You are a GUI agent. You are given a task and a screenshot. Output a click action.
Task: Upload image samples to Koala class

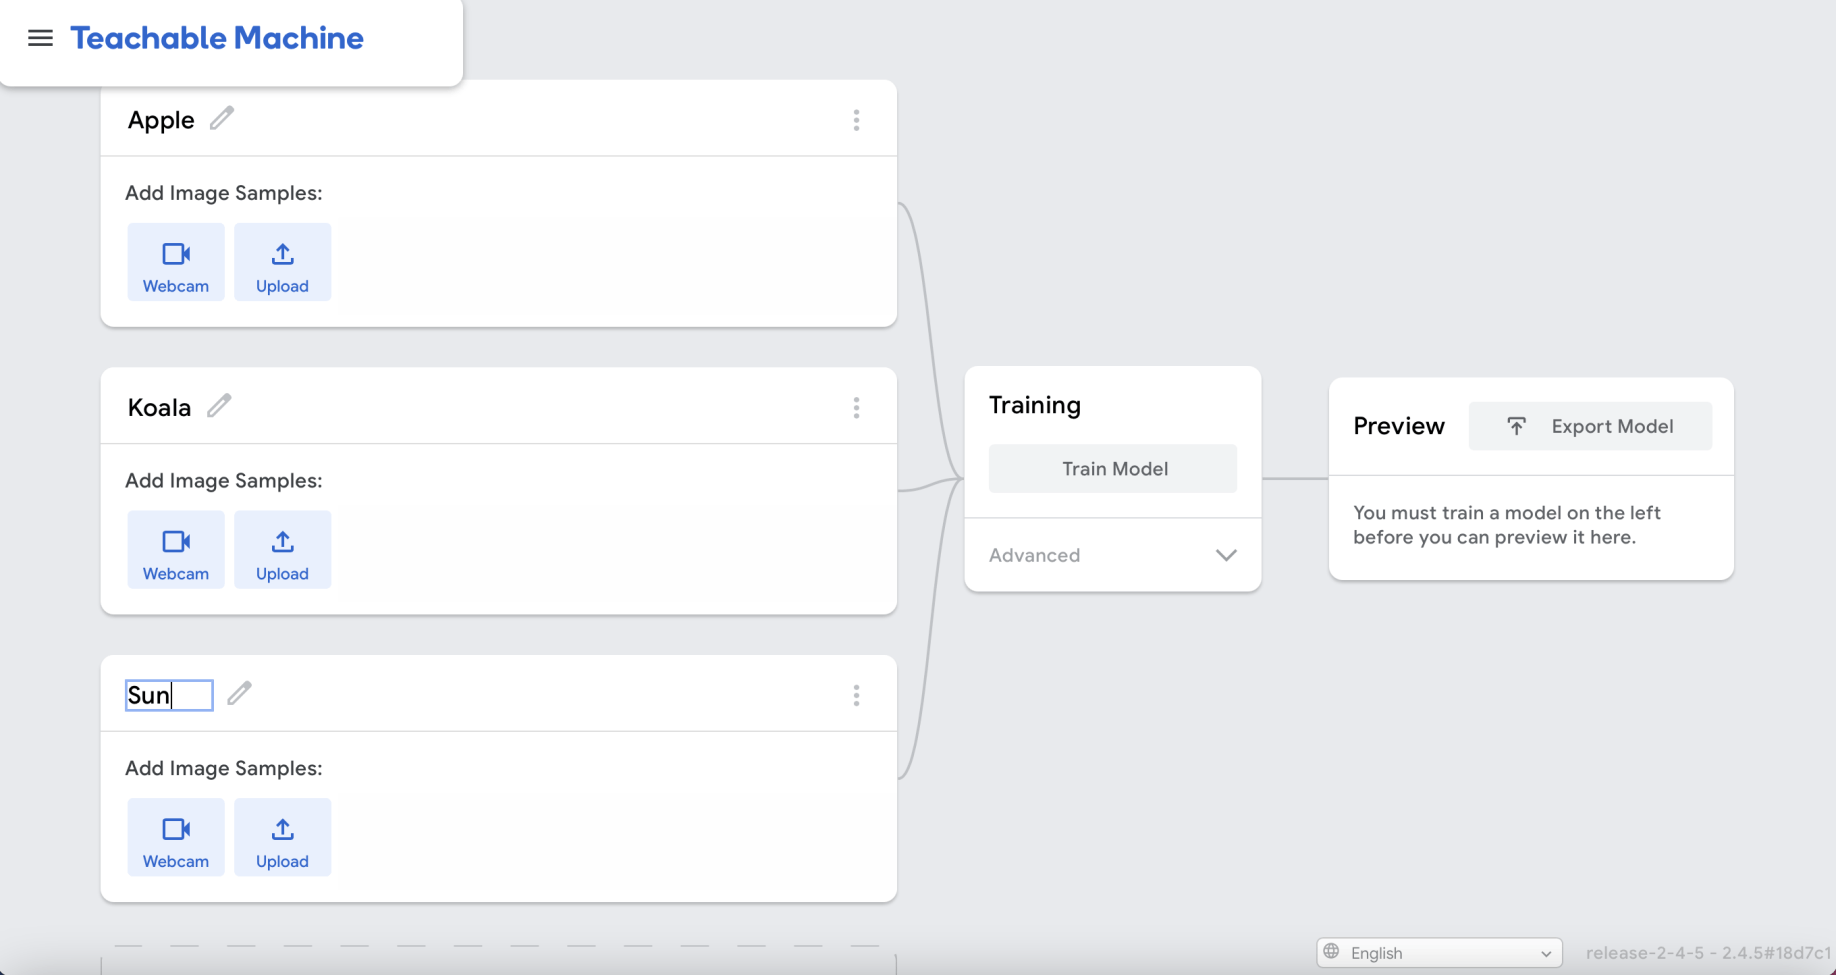tap(282, 550)
